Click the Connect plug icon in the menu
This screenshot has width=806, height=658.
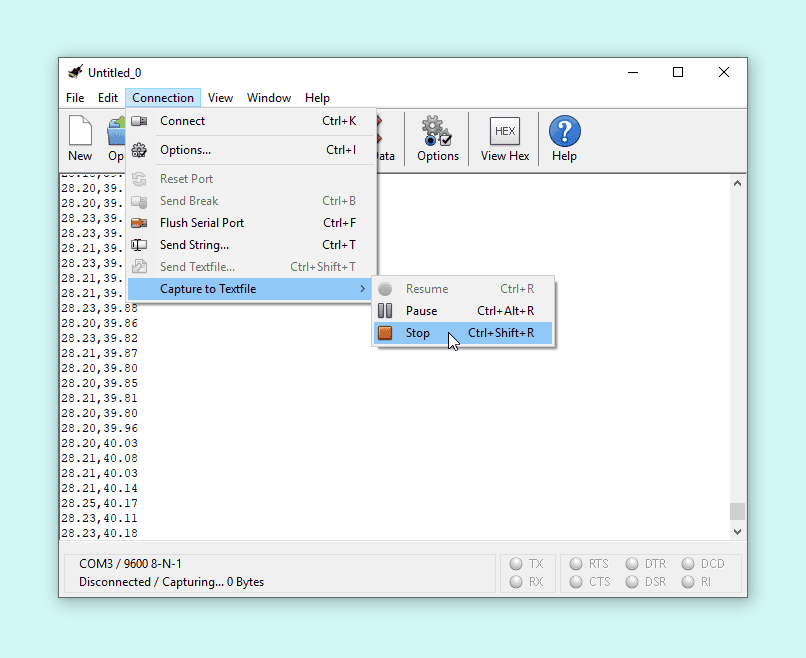tap(140, 121)
